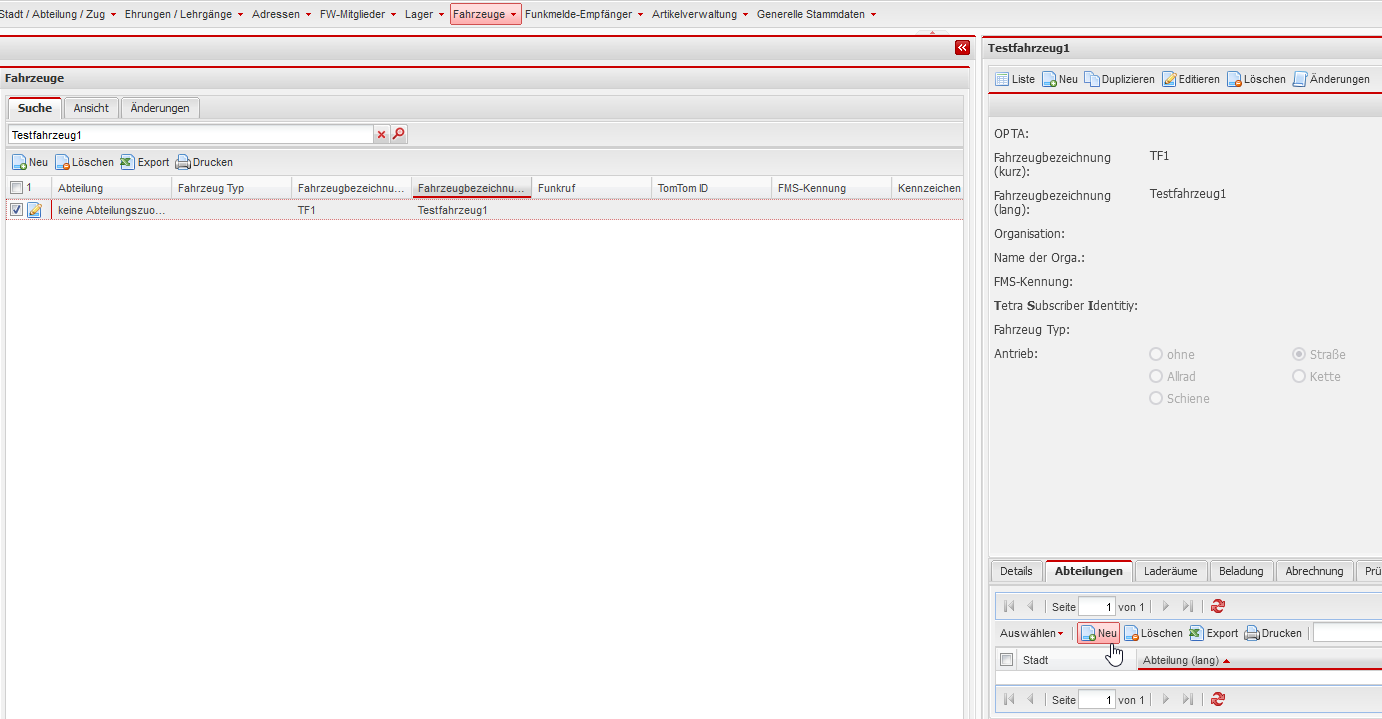This screenshot has width=1382, height=719.
Task: Open the Laderäume tab
Action: (x=1170, y=571)
